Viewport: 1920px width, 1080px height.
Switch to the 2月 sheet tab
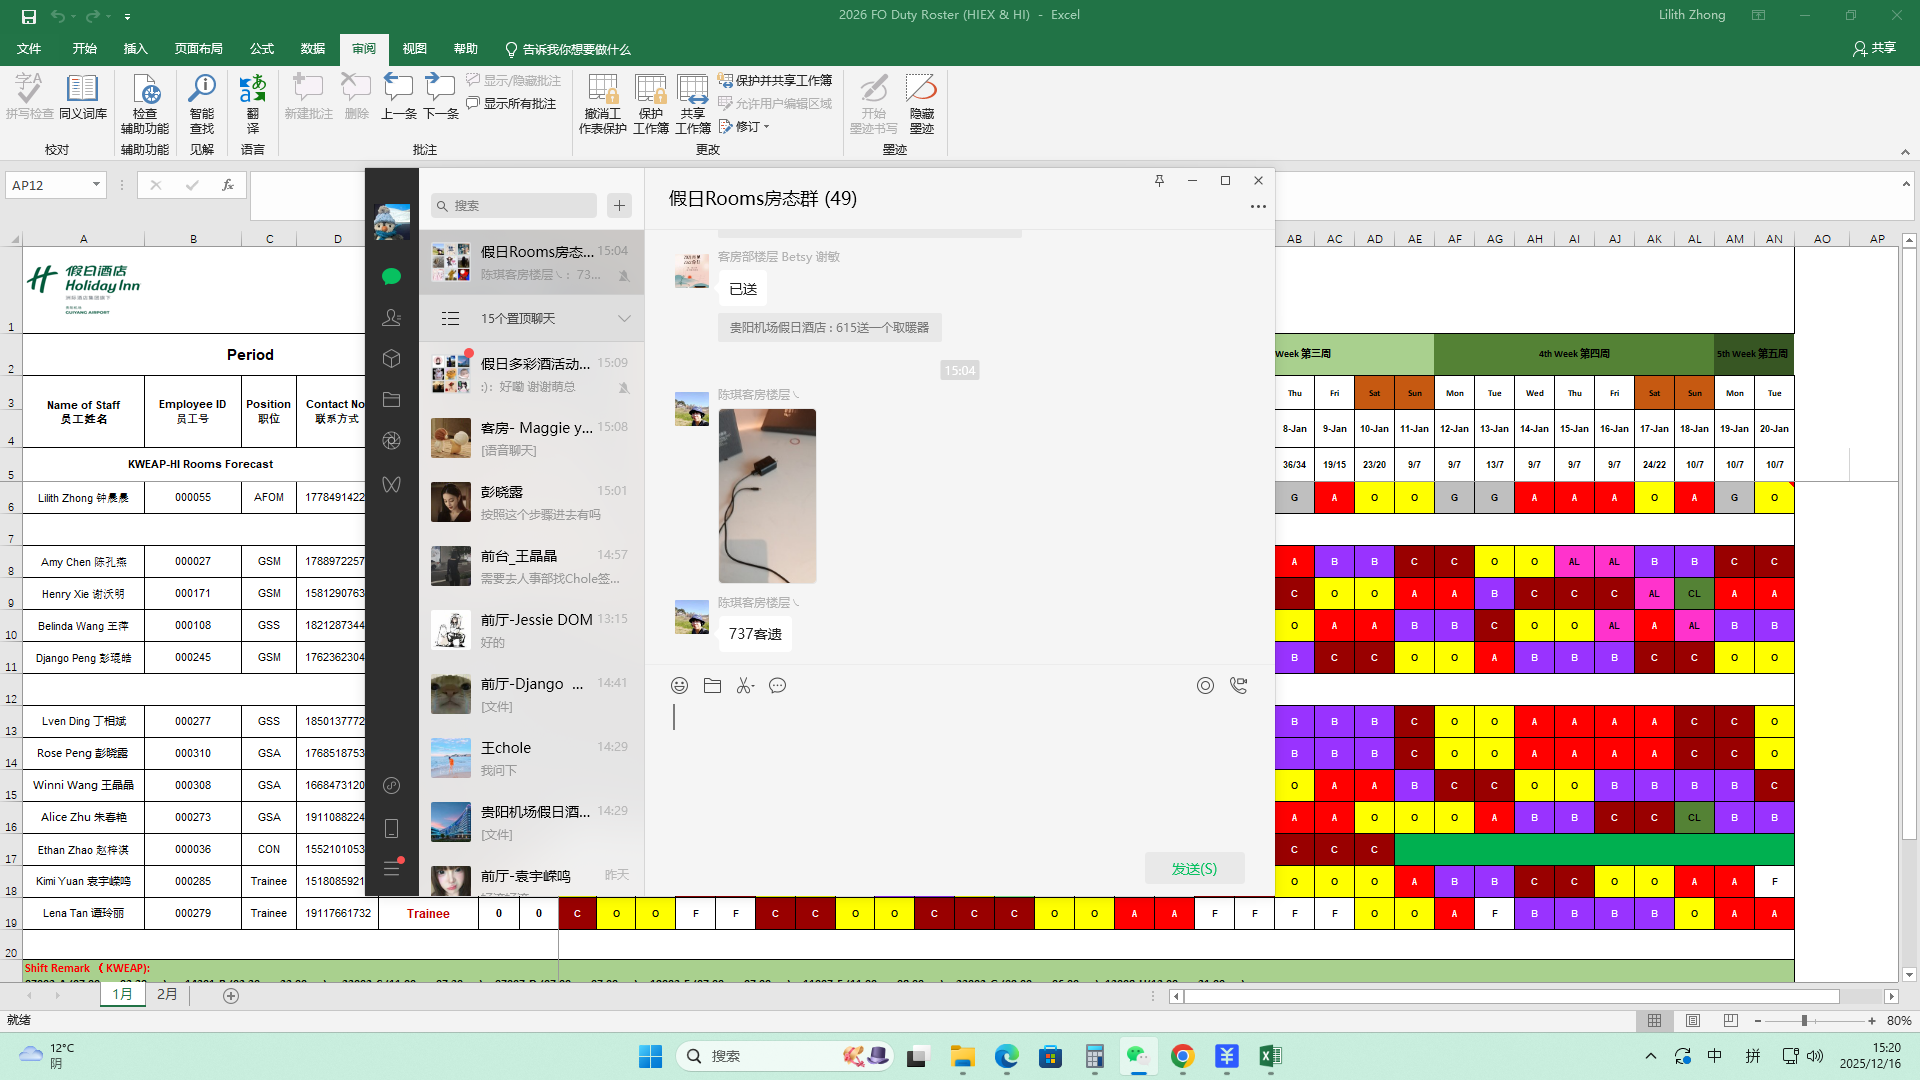[x=167, y=995]
